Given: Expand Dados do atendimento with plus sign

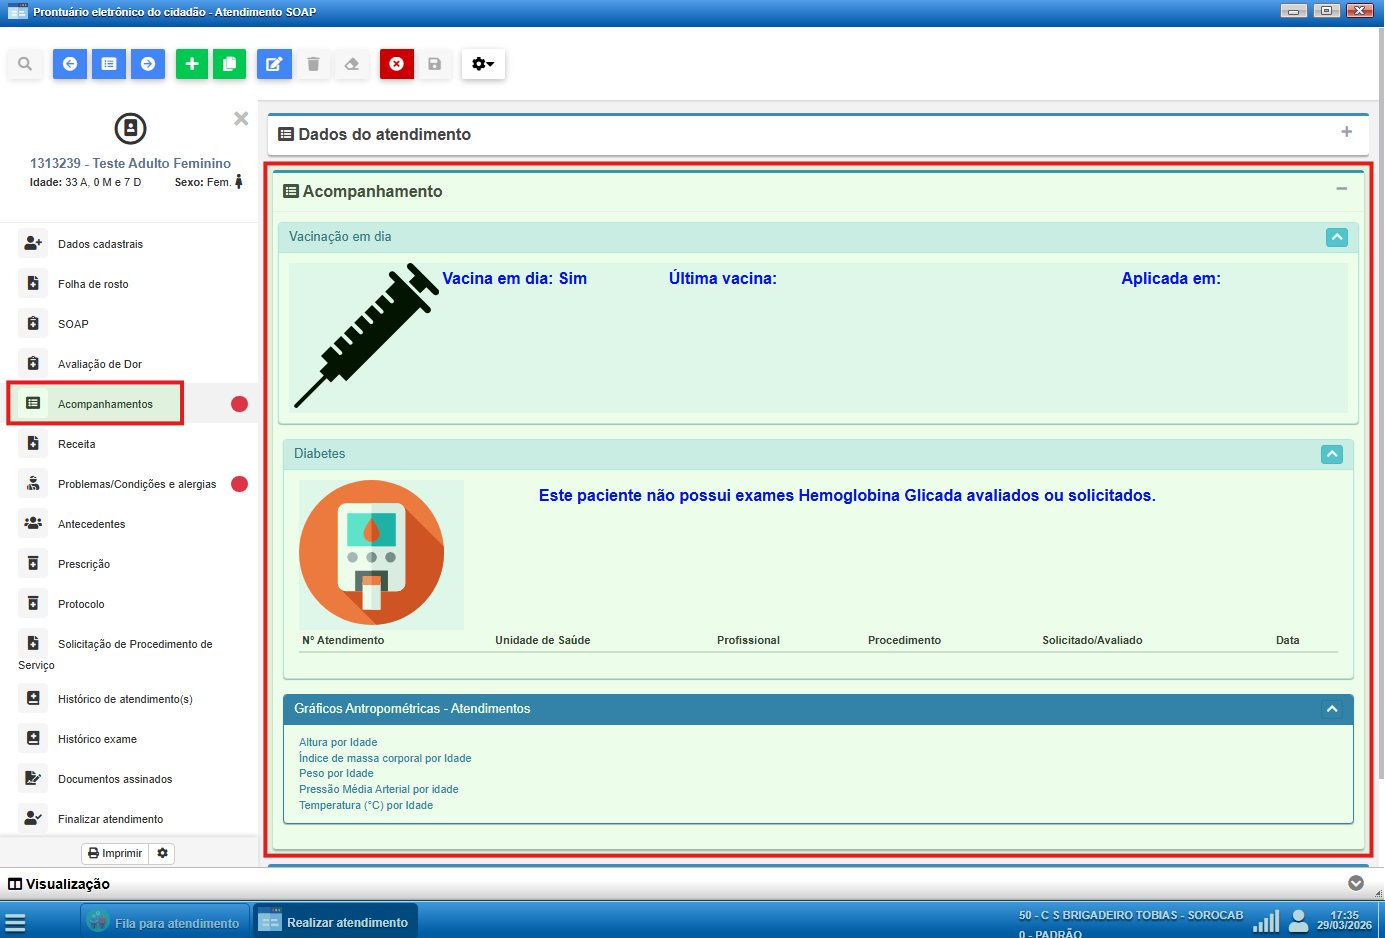Looking at the screenshot, I should pos(1346,132).
